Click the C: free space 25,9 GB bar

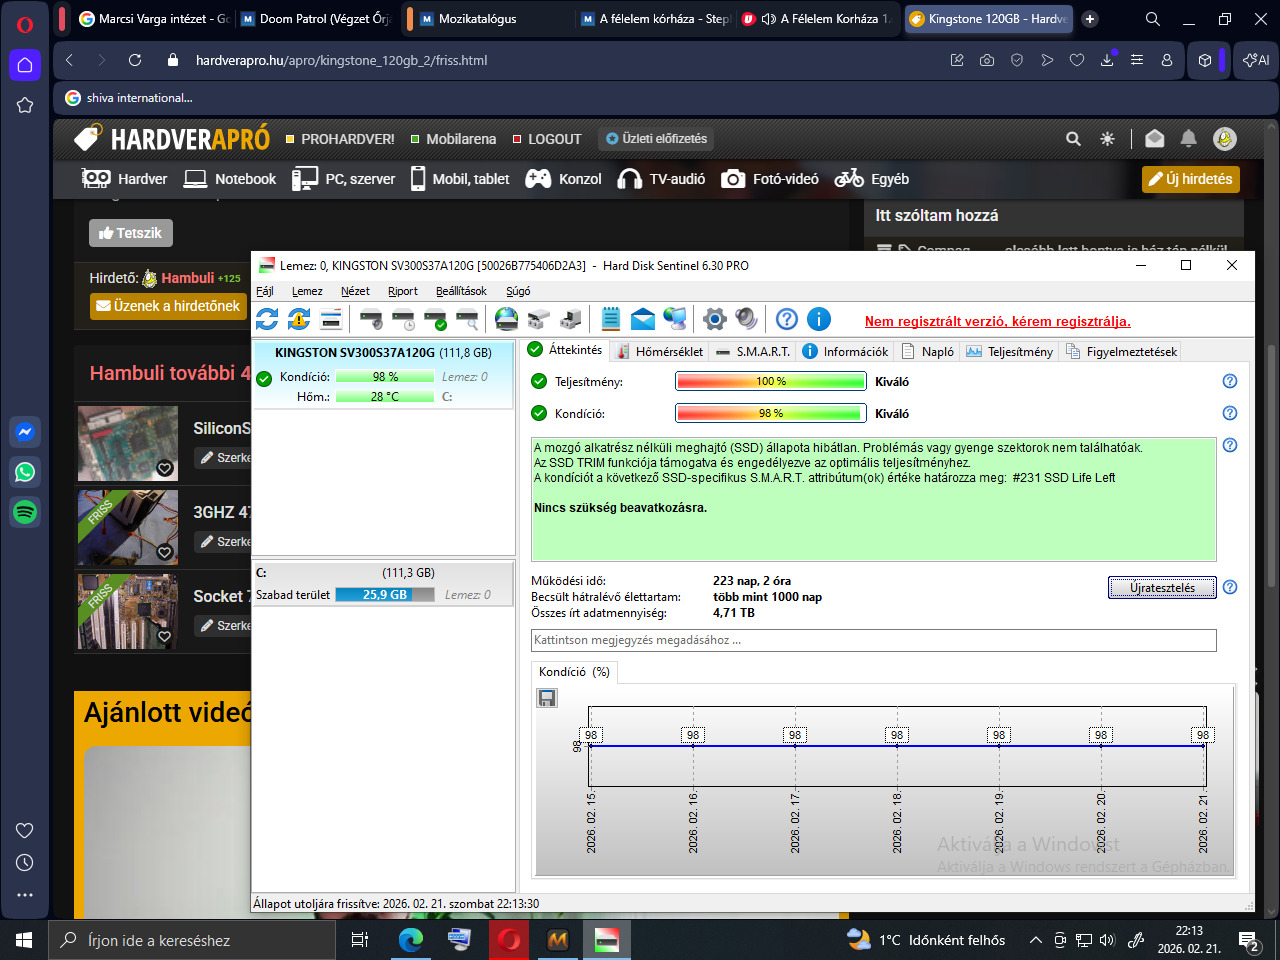pos(385,594)
